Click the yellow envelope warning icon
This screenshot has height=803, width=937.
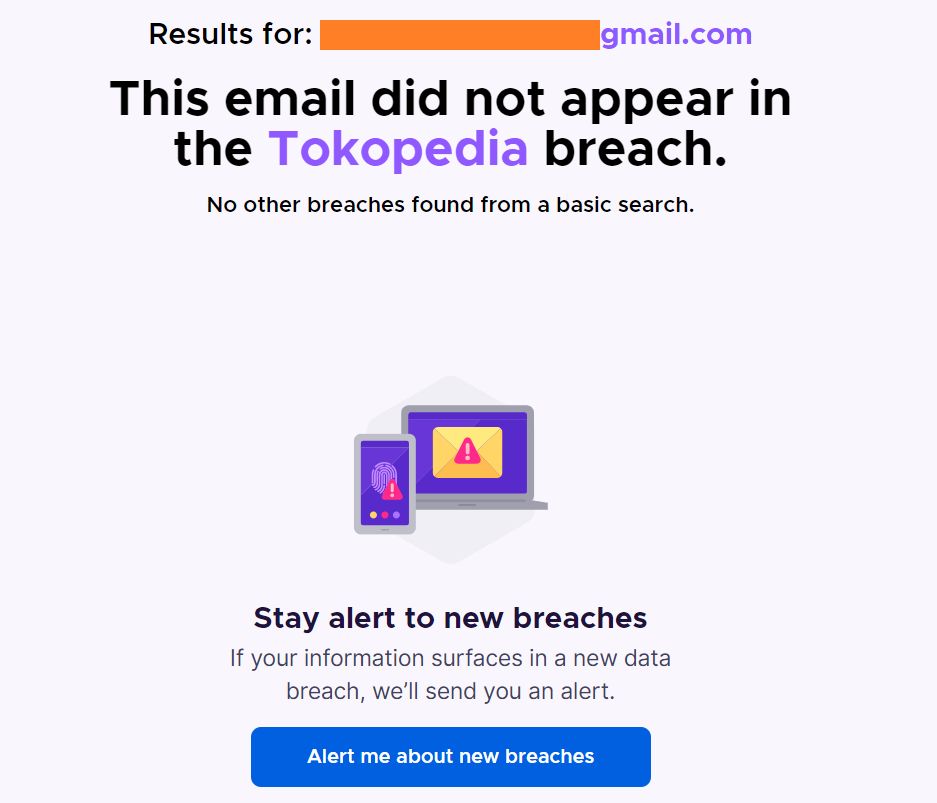[x=467, y=452]
